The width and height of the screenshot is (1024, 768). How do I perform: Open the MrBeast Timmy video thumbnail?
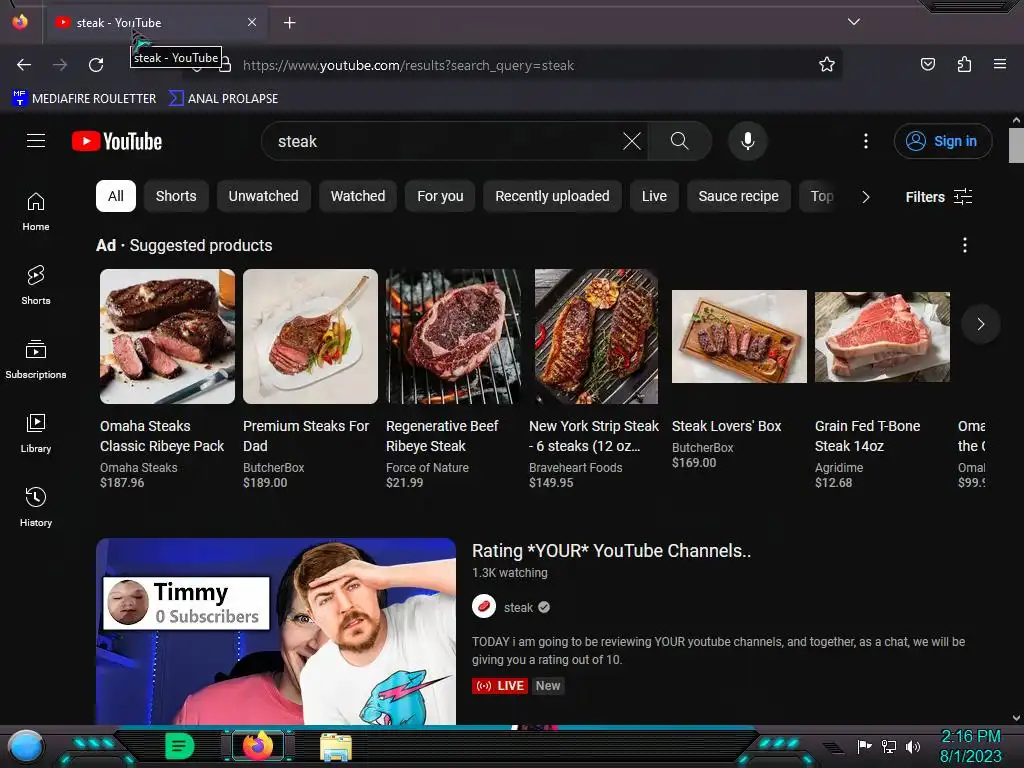tap(276, 631)
